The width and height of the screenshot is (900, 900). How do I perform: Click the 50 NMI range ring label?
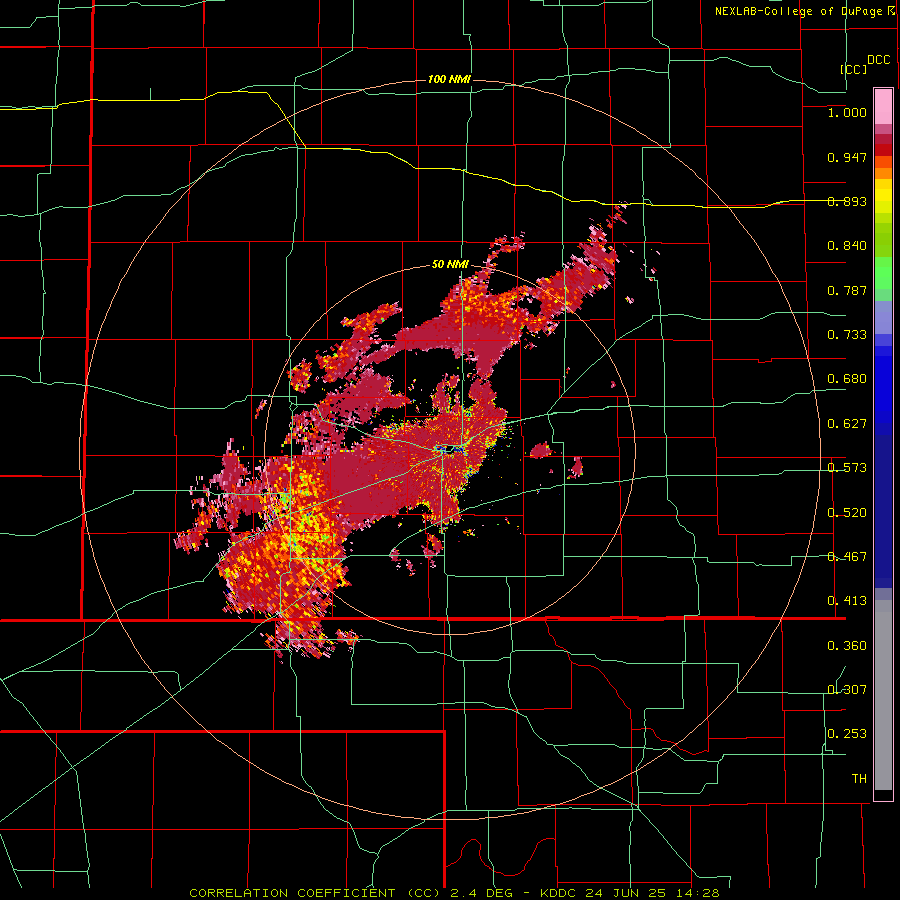click(x=450, y=265)
